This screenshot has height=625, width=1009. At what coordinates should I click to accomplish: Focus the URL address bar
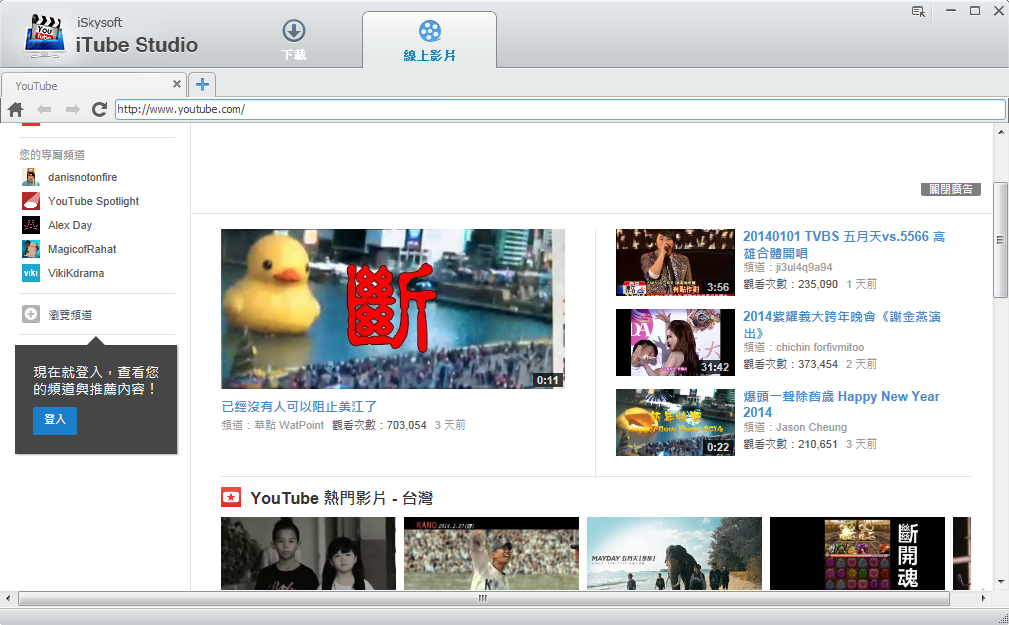560,109
